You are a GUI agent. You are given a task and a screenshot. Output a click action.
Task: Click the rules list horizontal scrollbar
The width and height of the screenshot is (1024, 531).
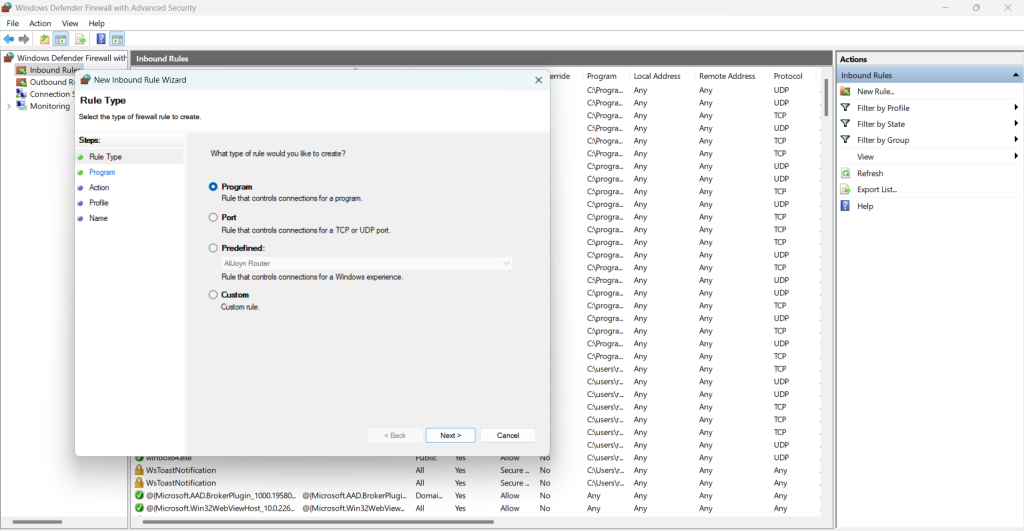318,522
